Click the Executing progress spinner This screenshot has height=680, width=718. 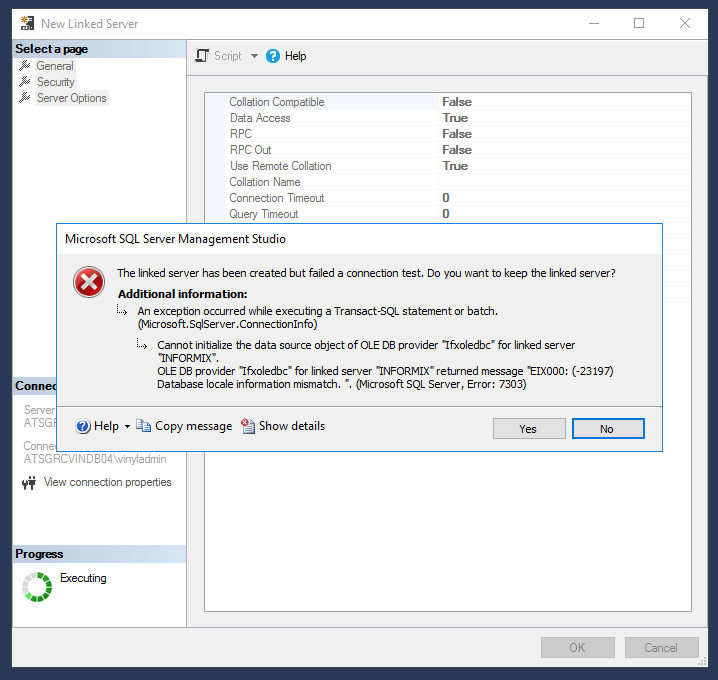click(37, 587)
